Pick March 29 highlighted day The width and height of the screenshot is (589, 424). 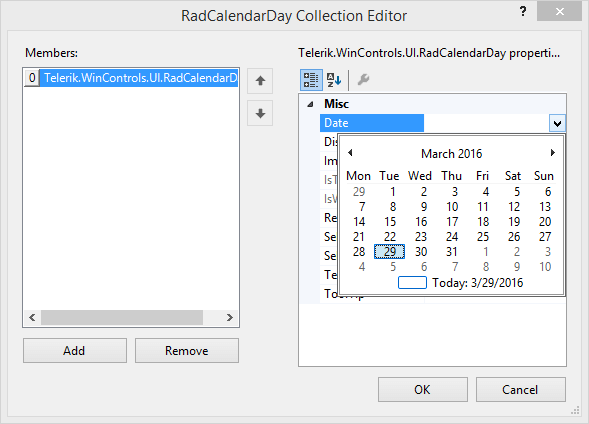point(390,252)
